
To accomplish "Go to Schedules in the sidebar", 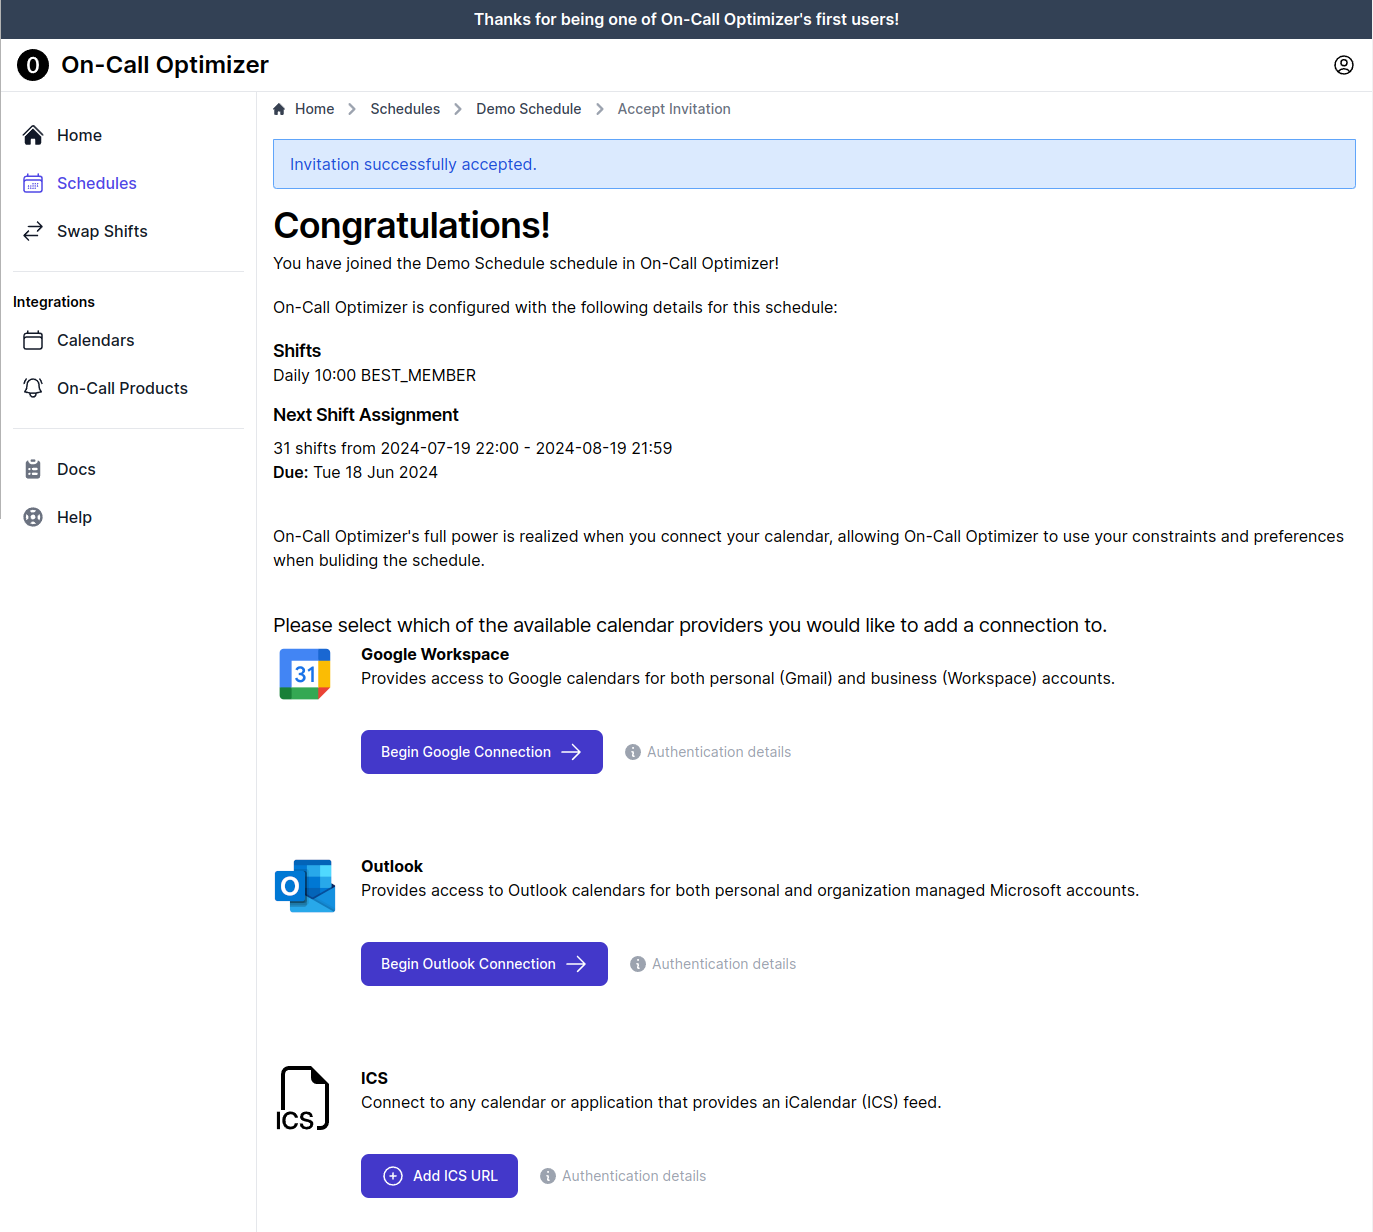I will coord(96,183).
